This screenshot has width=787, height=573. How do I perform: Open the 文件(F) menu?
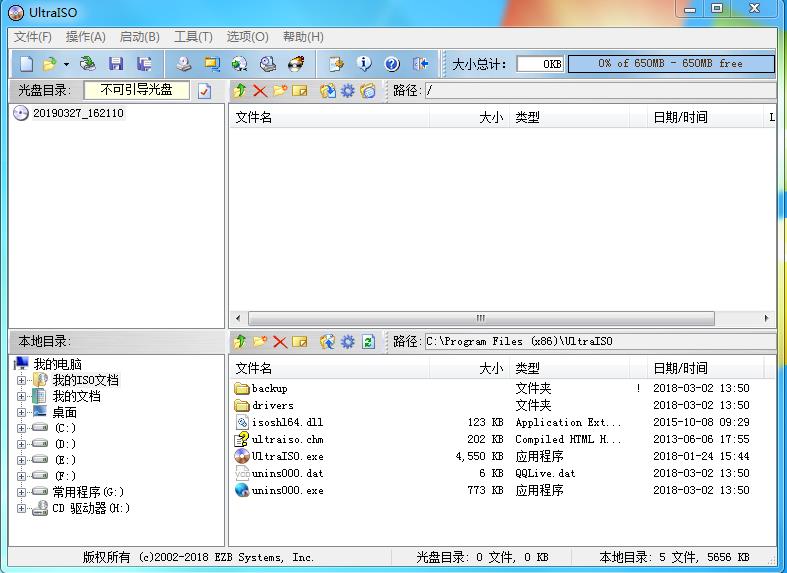click(33, 37)
